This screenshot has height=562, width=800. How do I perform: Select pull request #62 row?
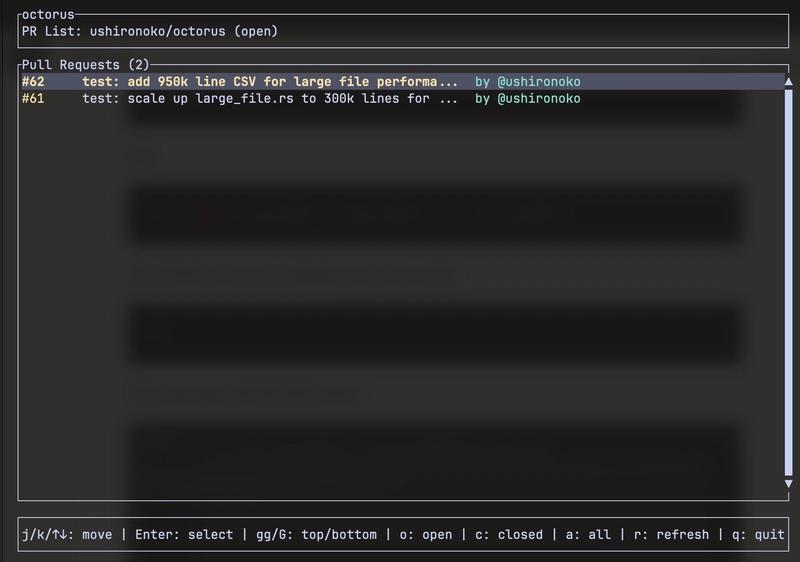coord(402,82)
